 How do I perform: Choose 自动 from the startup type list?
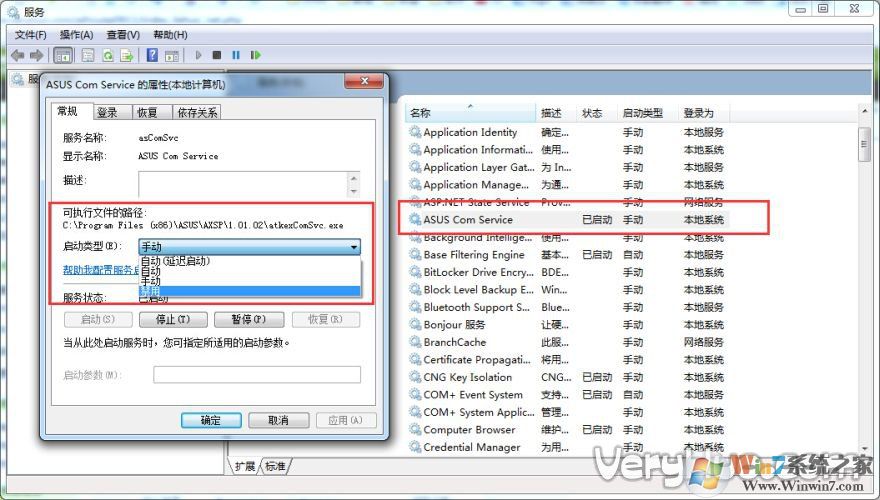click(x=249, y=271)
